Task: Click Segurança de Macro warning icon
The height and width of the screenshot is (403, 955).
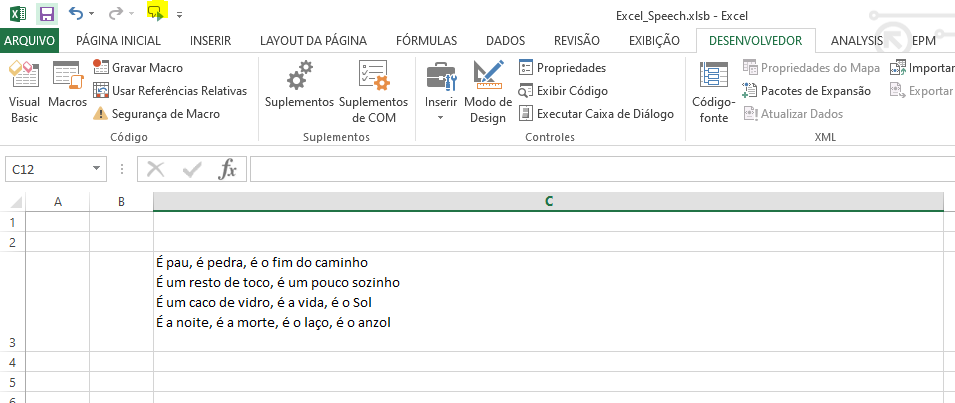Action: pos(100,114)
